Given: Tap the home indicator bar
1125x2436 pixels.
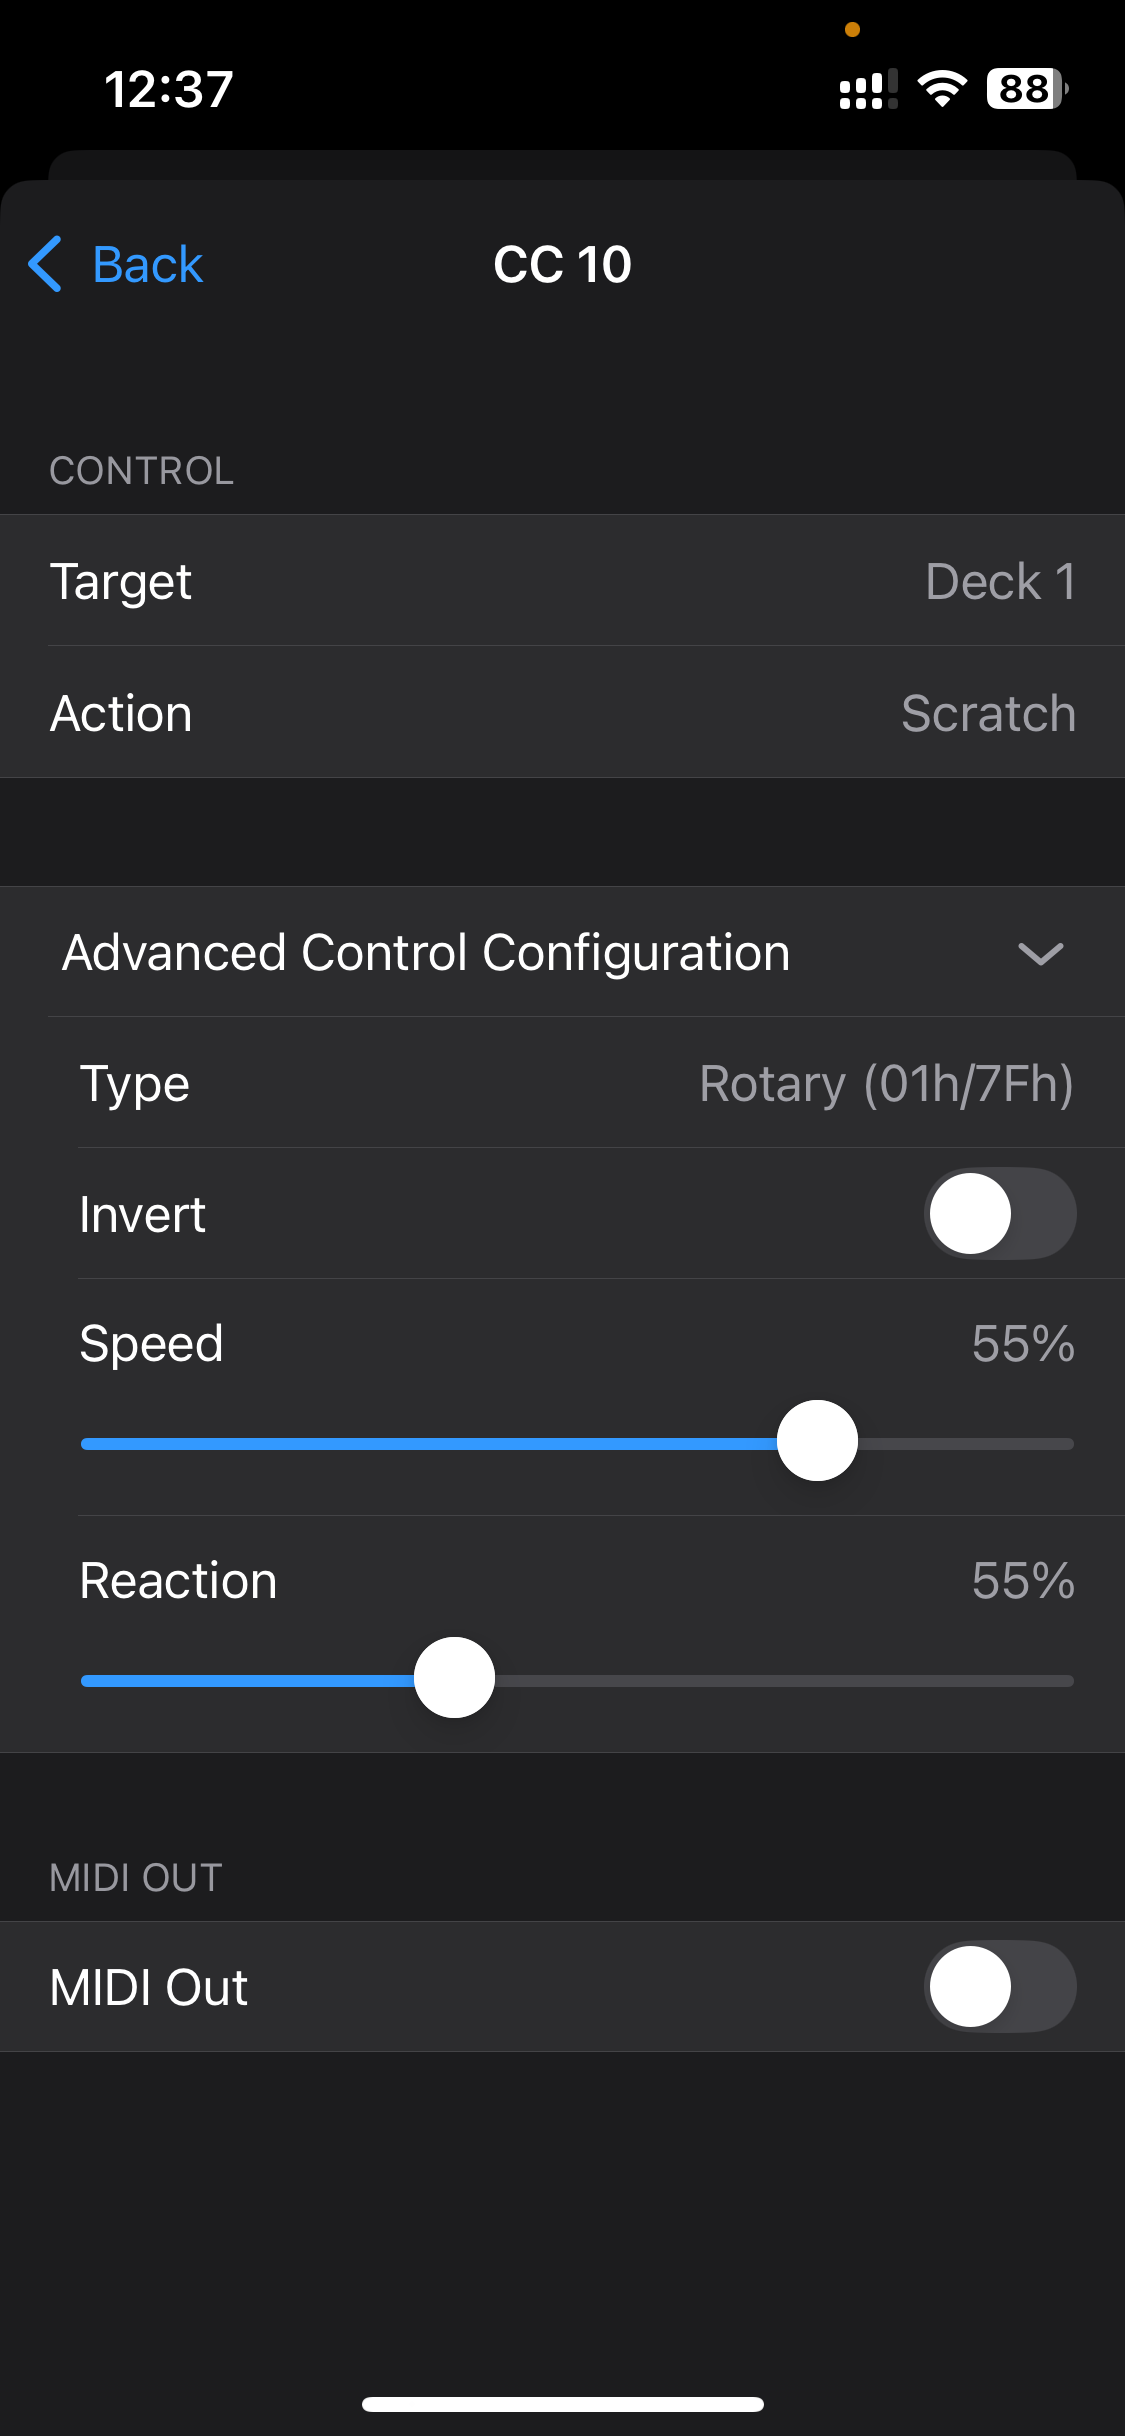Looking at the screenshot, I should [x=562, y=2404].
